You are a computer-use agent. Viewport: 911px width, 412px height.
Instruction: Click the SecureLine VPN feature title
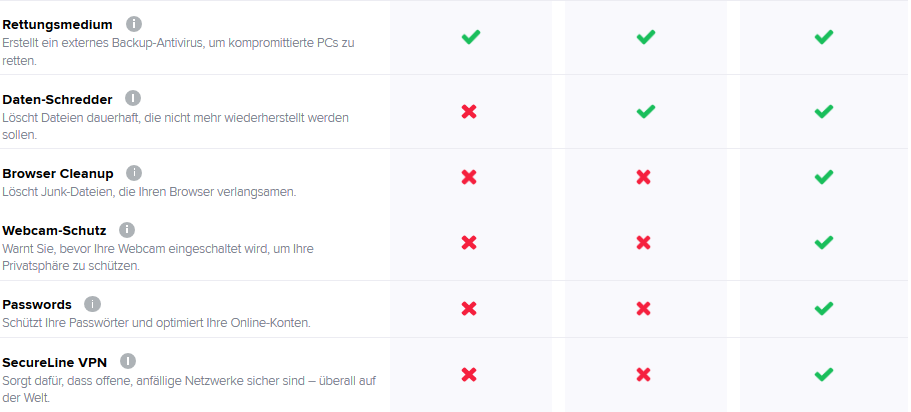(54, 362)
